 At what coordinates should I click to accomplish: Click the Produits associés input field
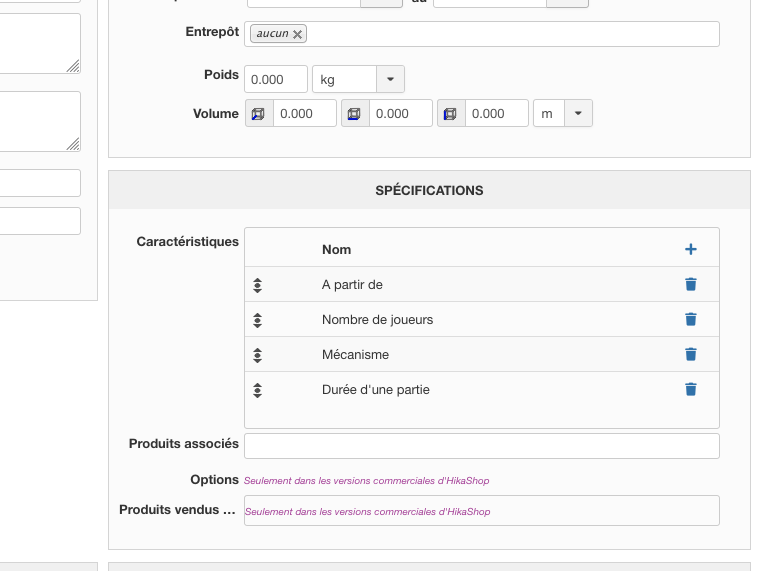pos(482,446)
